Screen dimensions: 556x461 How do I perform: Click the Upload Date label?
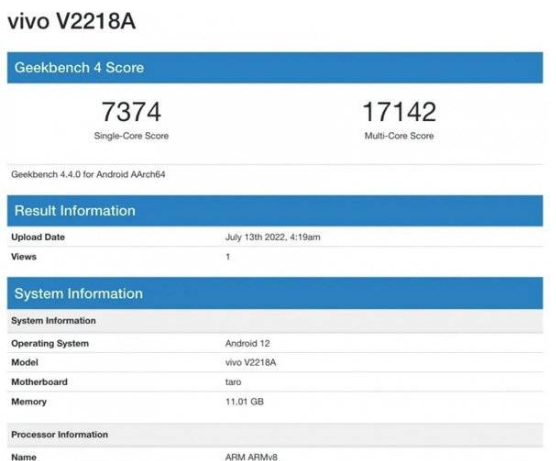[38, 237]
